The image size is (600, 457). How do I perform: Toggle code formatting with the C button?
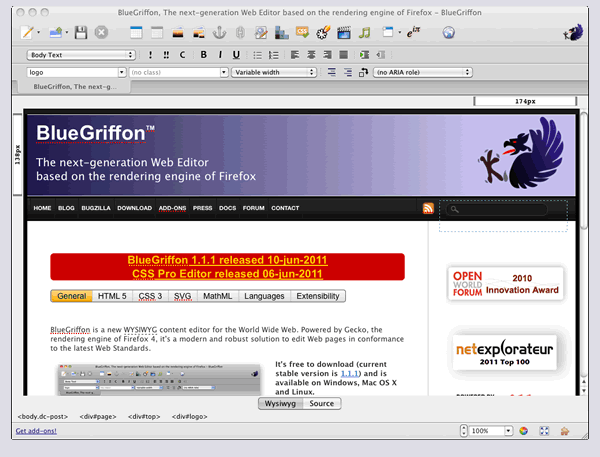(x=182, y=55)
